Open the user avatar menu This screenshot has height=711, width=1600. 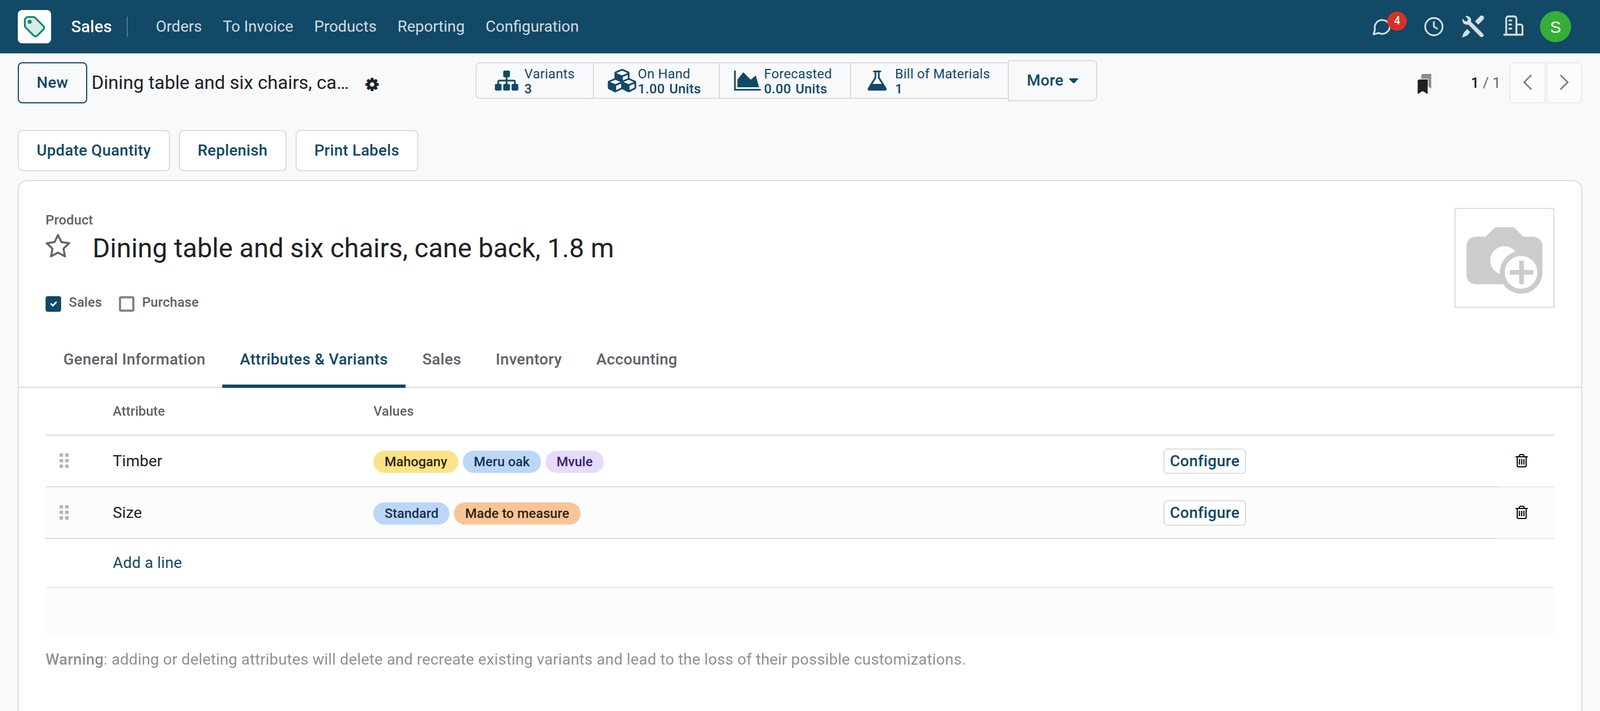click(x=1555, y=27)
